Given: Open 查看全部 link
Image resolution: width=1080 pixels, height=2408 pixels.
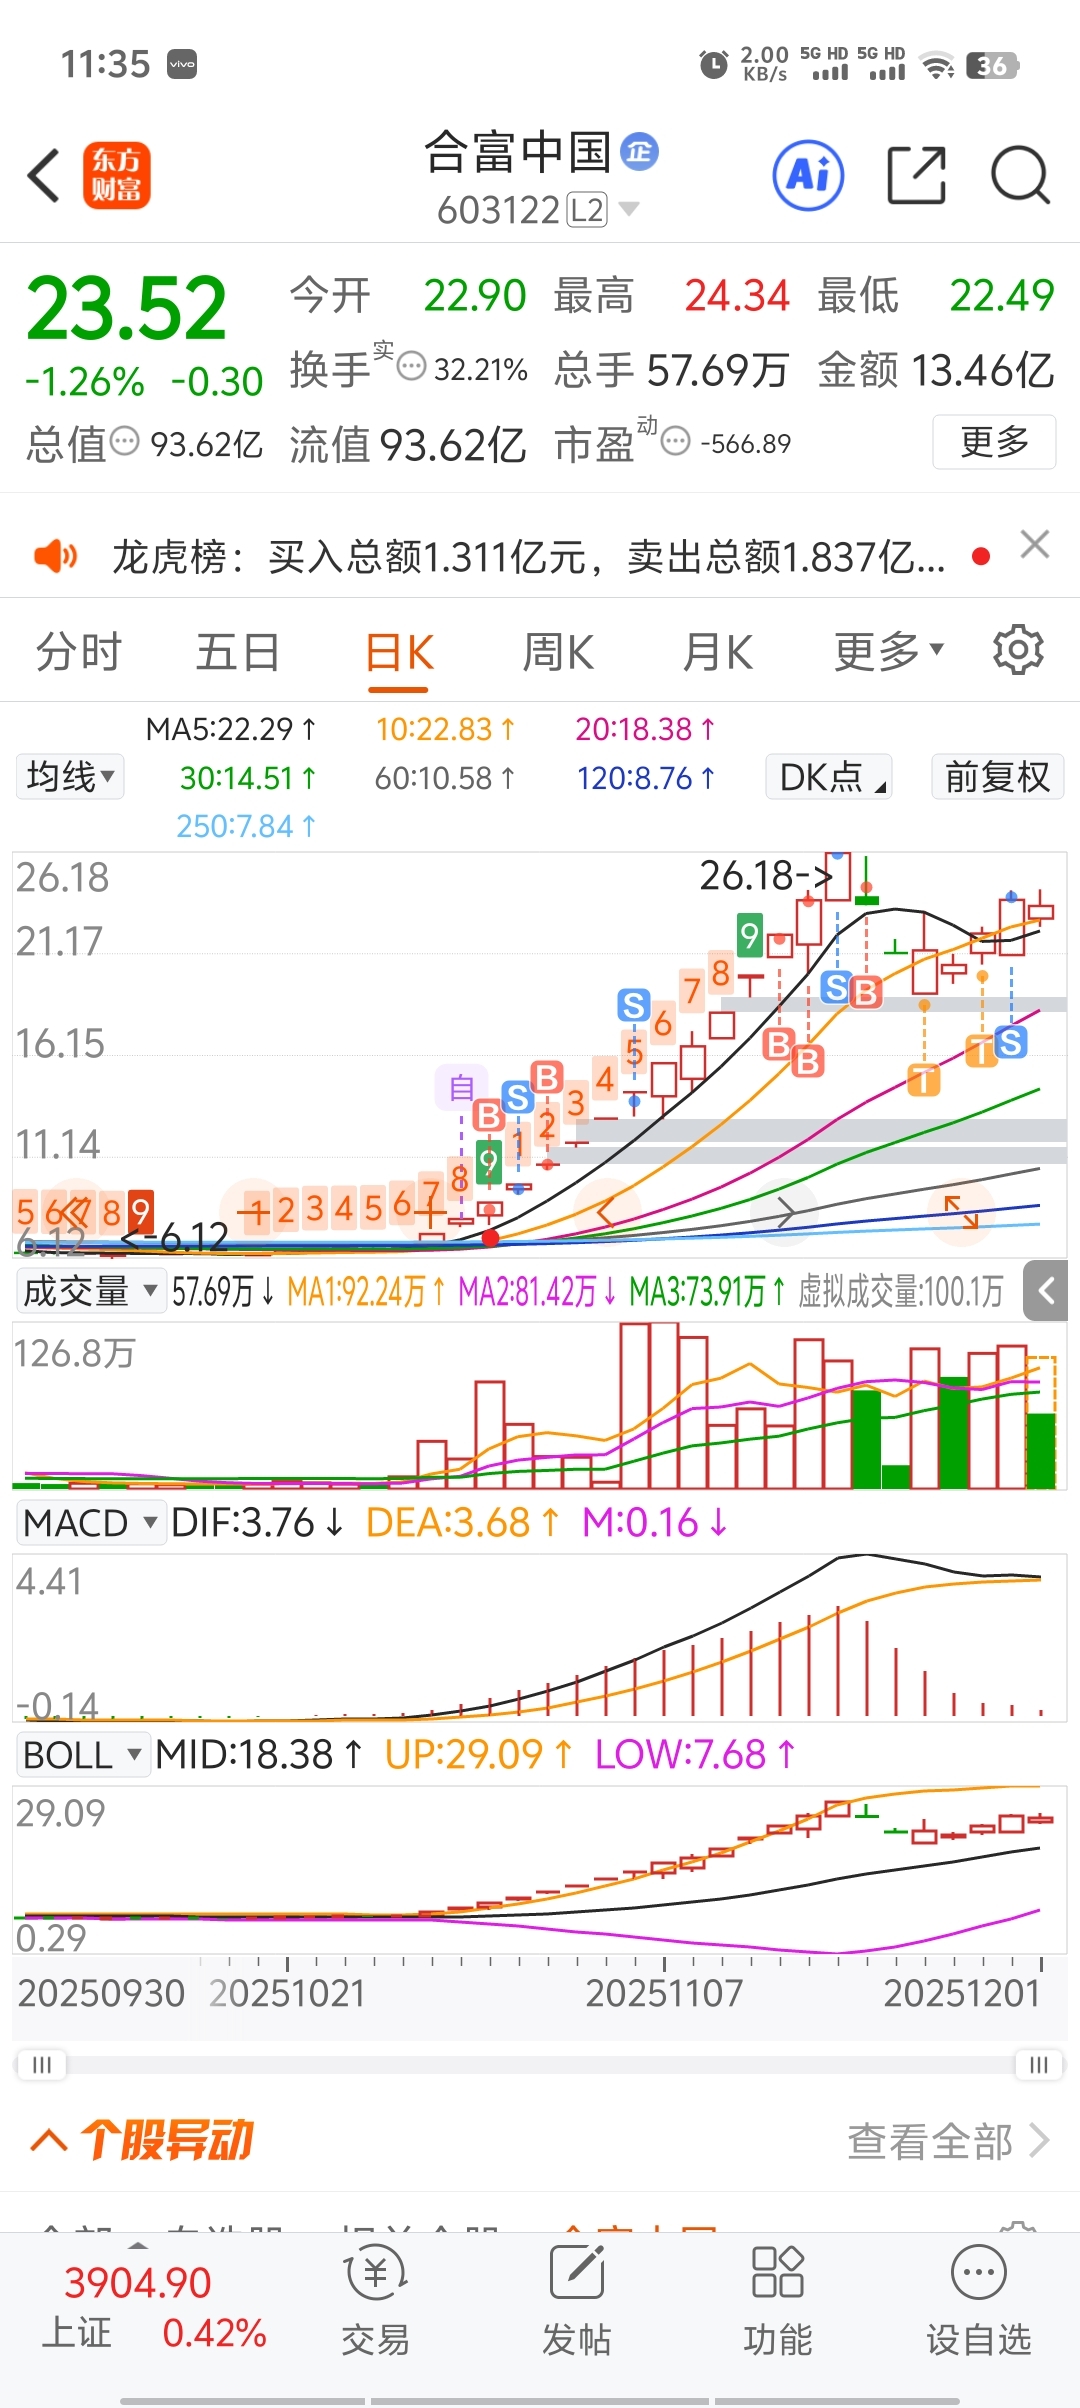Looking at the screenshot, I should click(x=948, y=2141).
